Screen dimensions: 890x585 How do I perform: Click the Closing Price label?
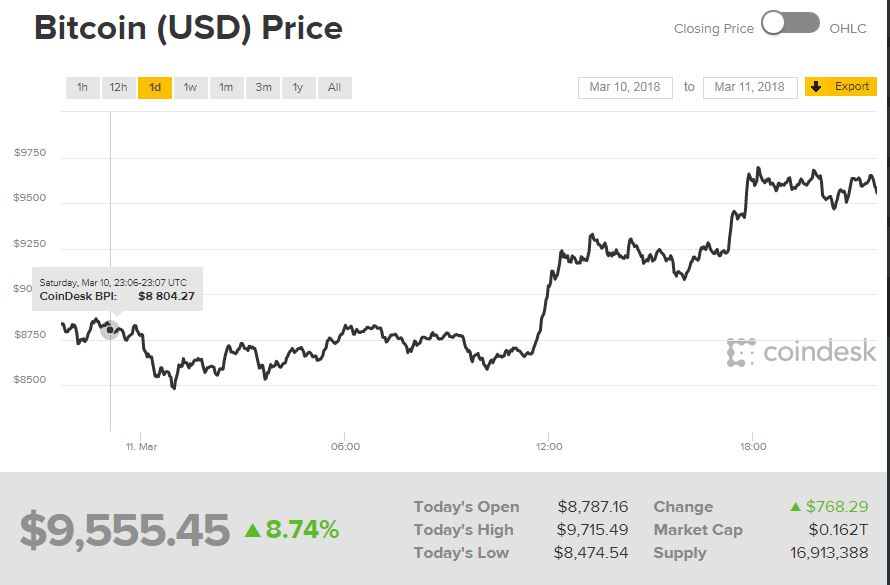(x=713, y=29)
